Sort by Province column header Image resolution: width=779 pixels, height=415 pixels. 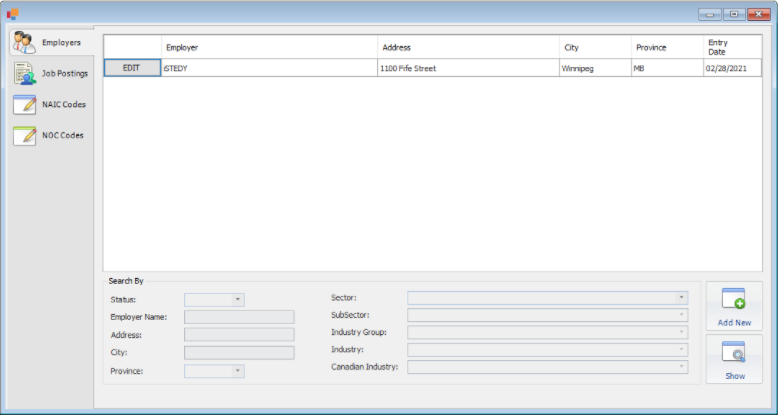667,47
